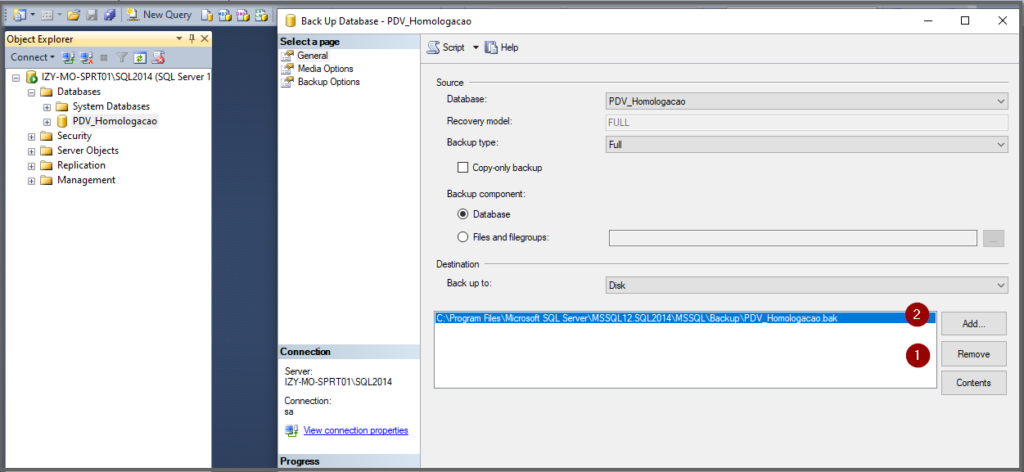Select the Replication folder
This screenshot has width=1024, height=472.
pyautogui.click(x=81, y=165)
